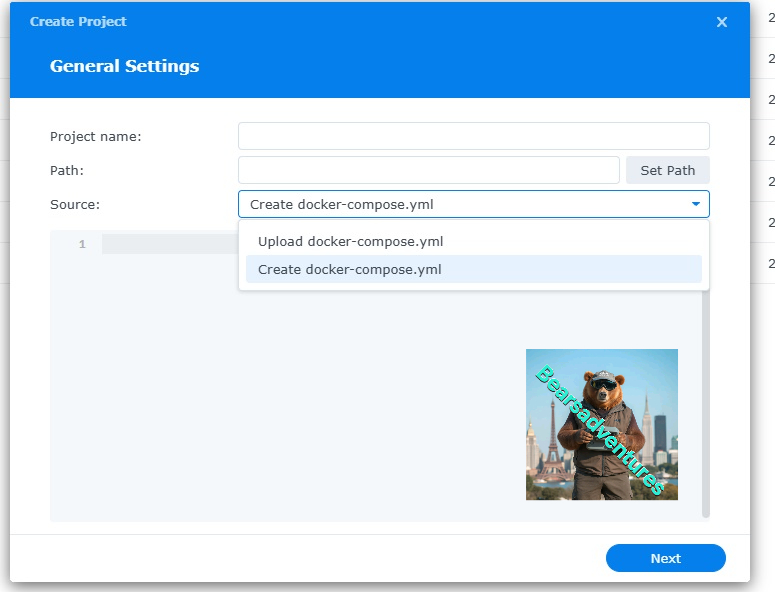
Task: Click the Bearsadventures watermark text
Action: pos(601,431)
